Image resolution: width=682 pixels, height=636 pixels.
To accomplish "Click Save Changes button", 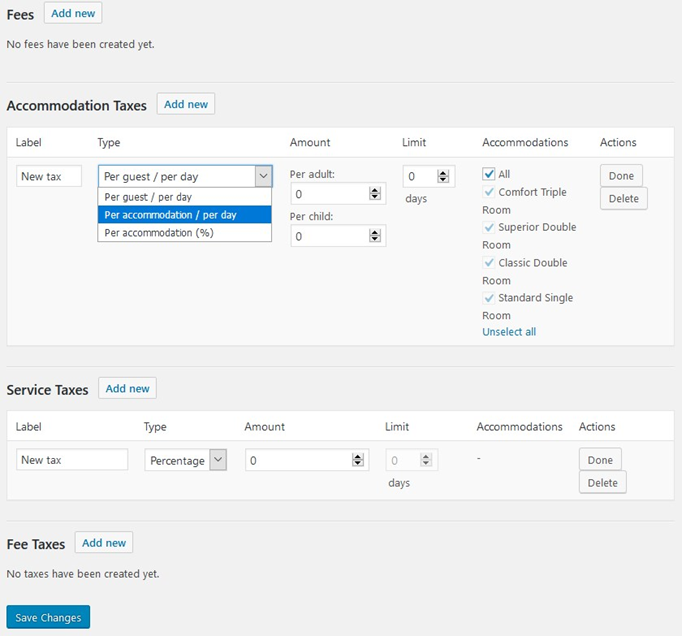I will 48,617.
